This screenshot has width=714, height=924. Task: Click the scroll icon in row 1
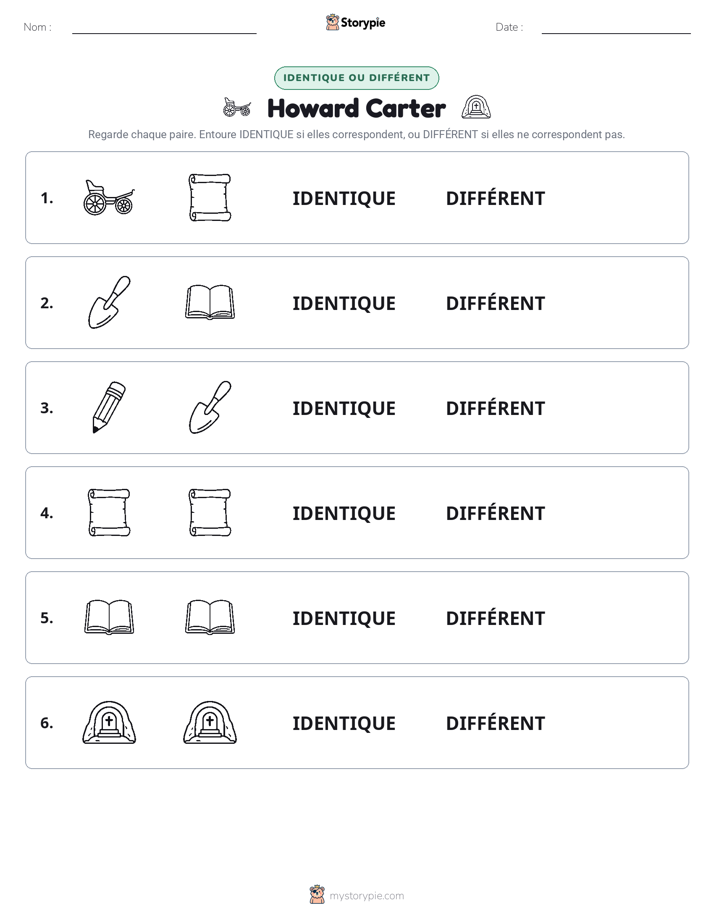tap(210, 197)
